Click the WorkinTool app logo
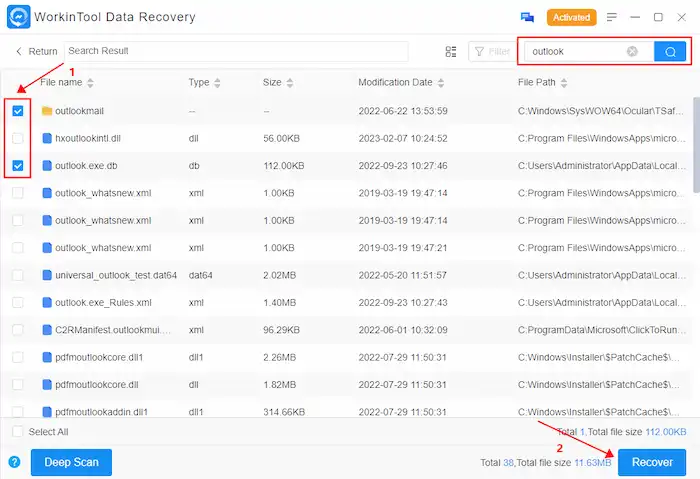This screenshot has height=479, width=700. point(19,17)
